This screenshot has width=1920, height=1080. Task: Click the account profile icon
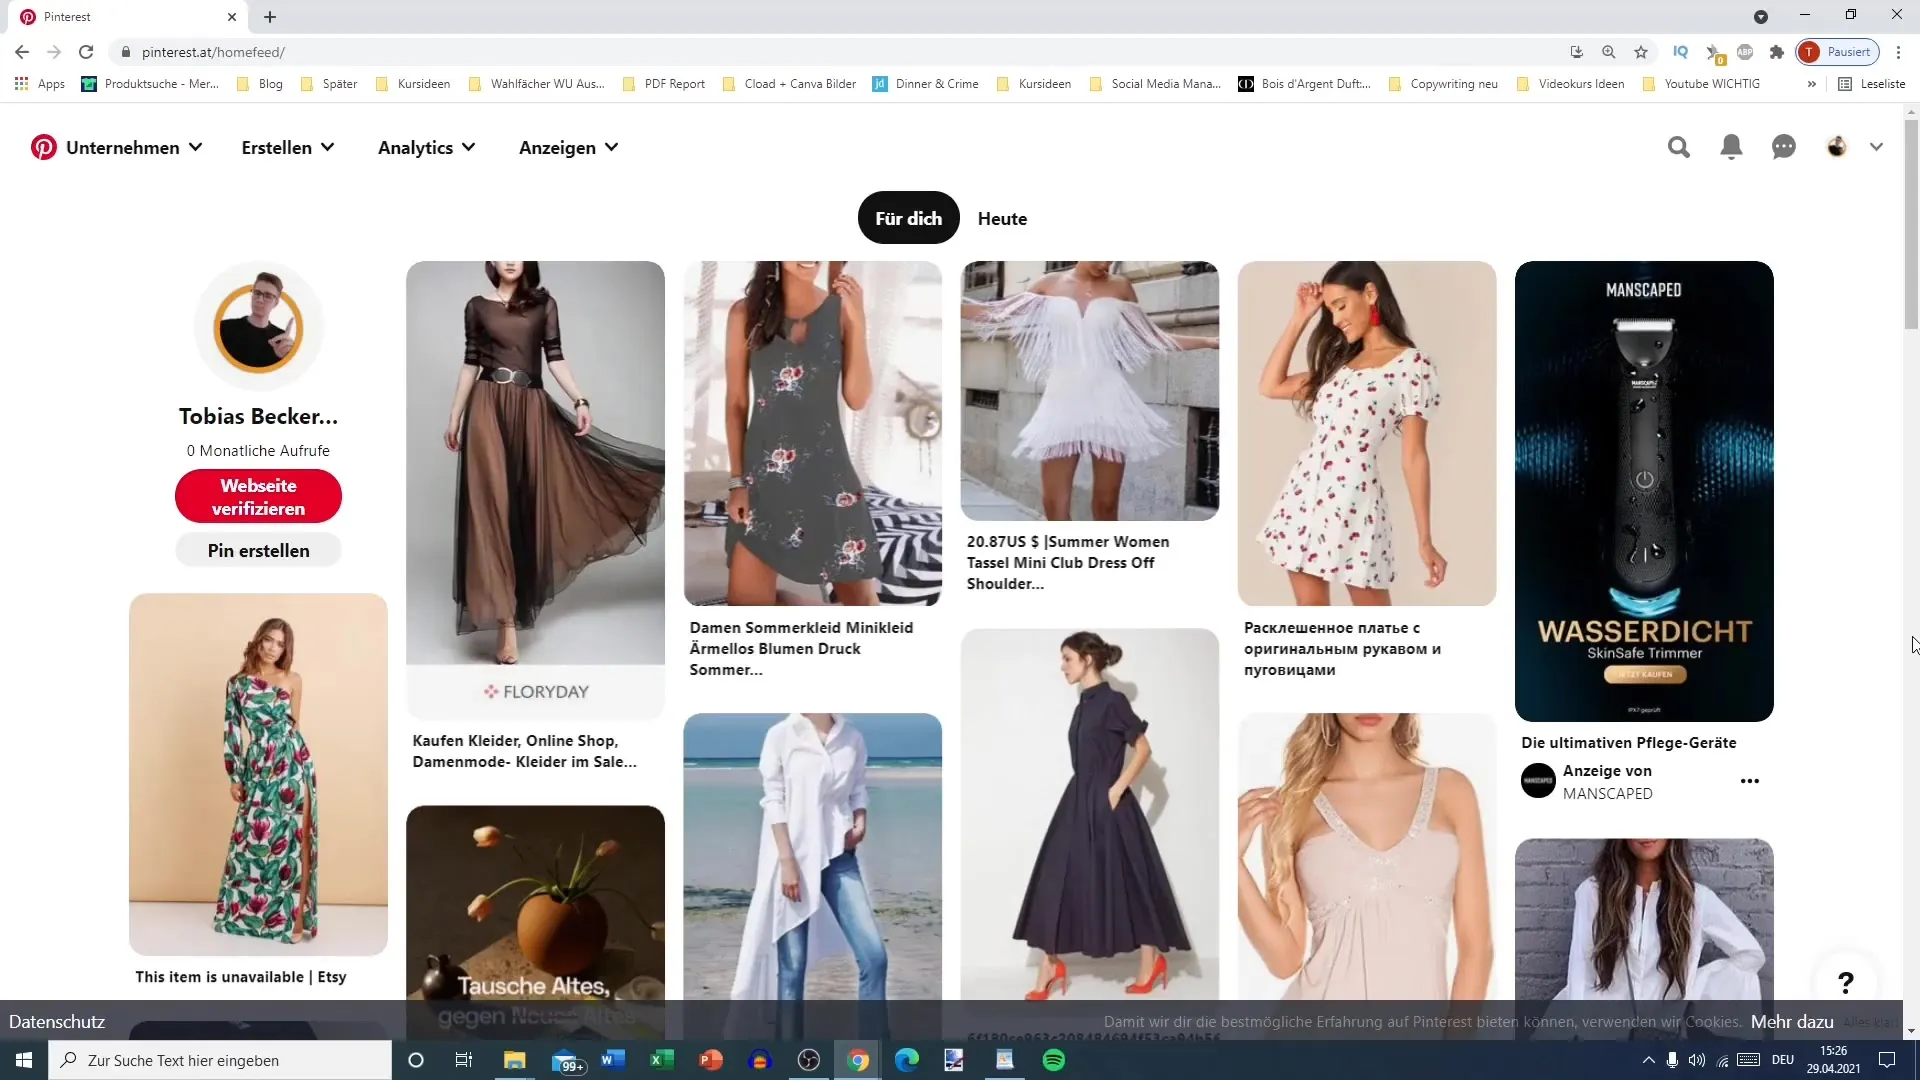(1836, 146)
